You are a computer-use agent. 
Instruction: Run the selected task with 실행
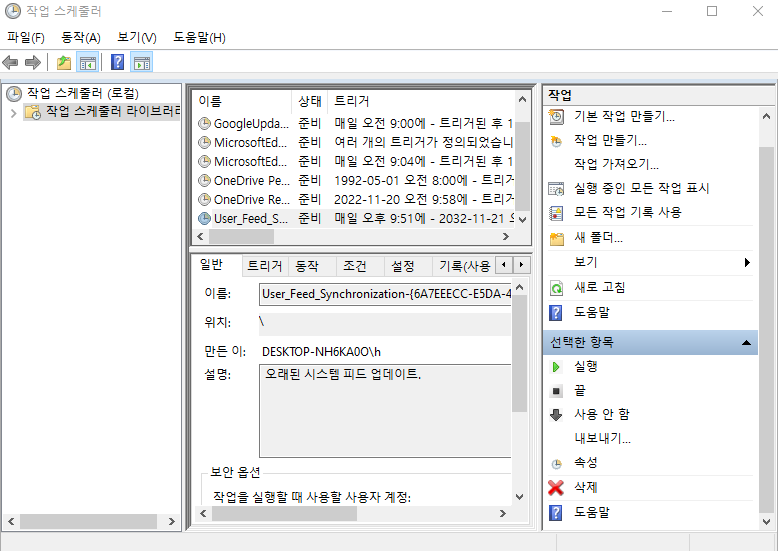click(586, 366)
